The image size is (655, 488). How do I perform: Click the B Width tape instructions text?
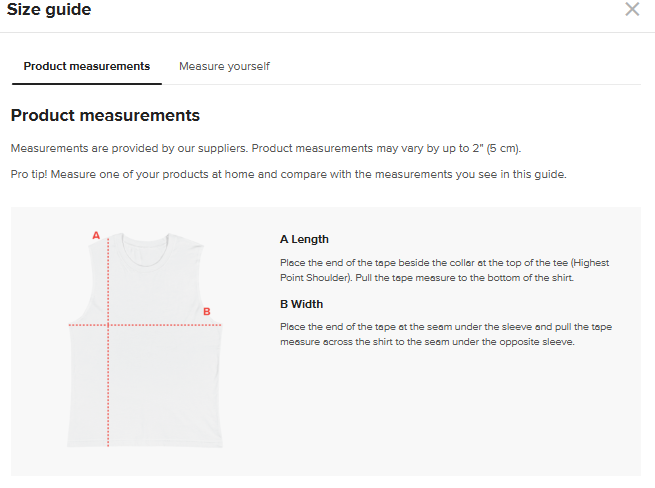[x=444, y=334]
